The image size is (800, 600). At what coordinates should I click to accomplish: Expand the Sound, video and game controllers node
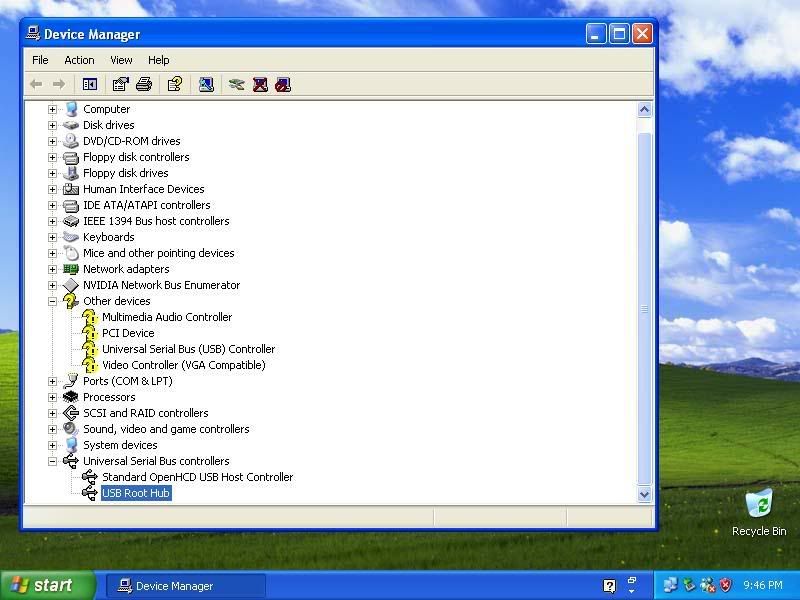pyautogui.click(x=53, y=429)
